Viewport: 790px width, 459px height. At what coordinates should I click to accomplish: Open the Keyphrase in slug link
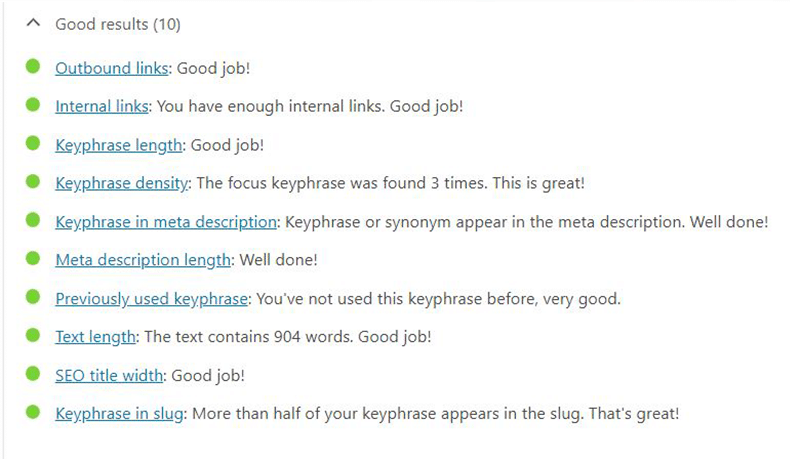(x=120, y=414)
